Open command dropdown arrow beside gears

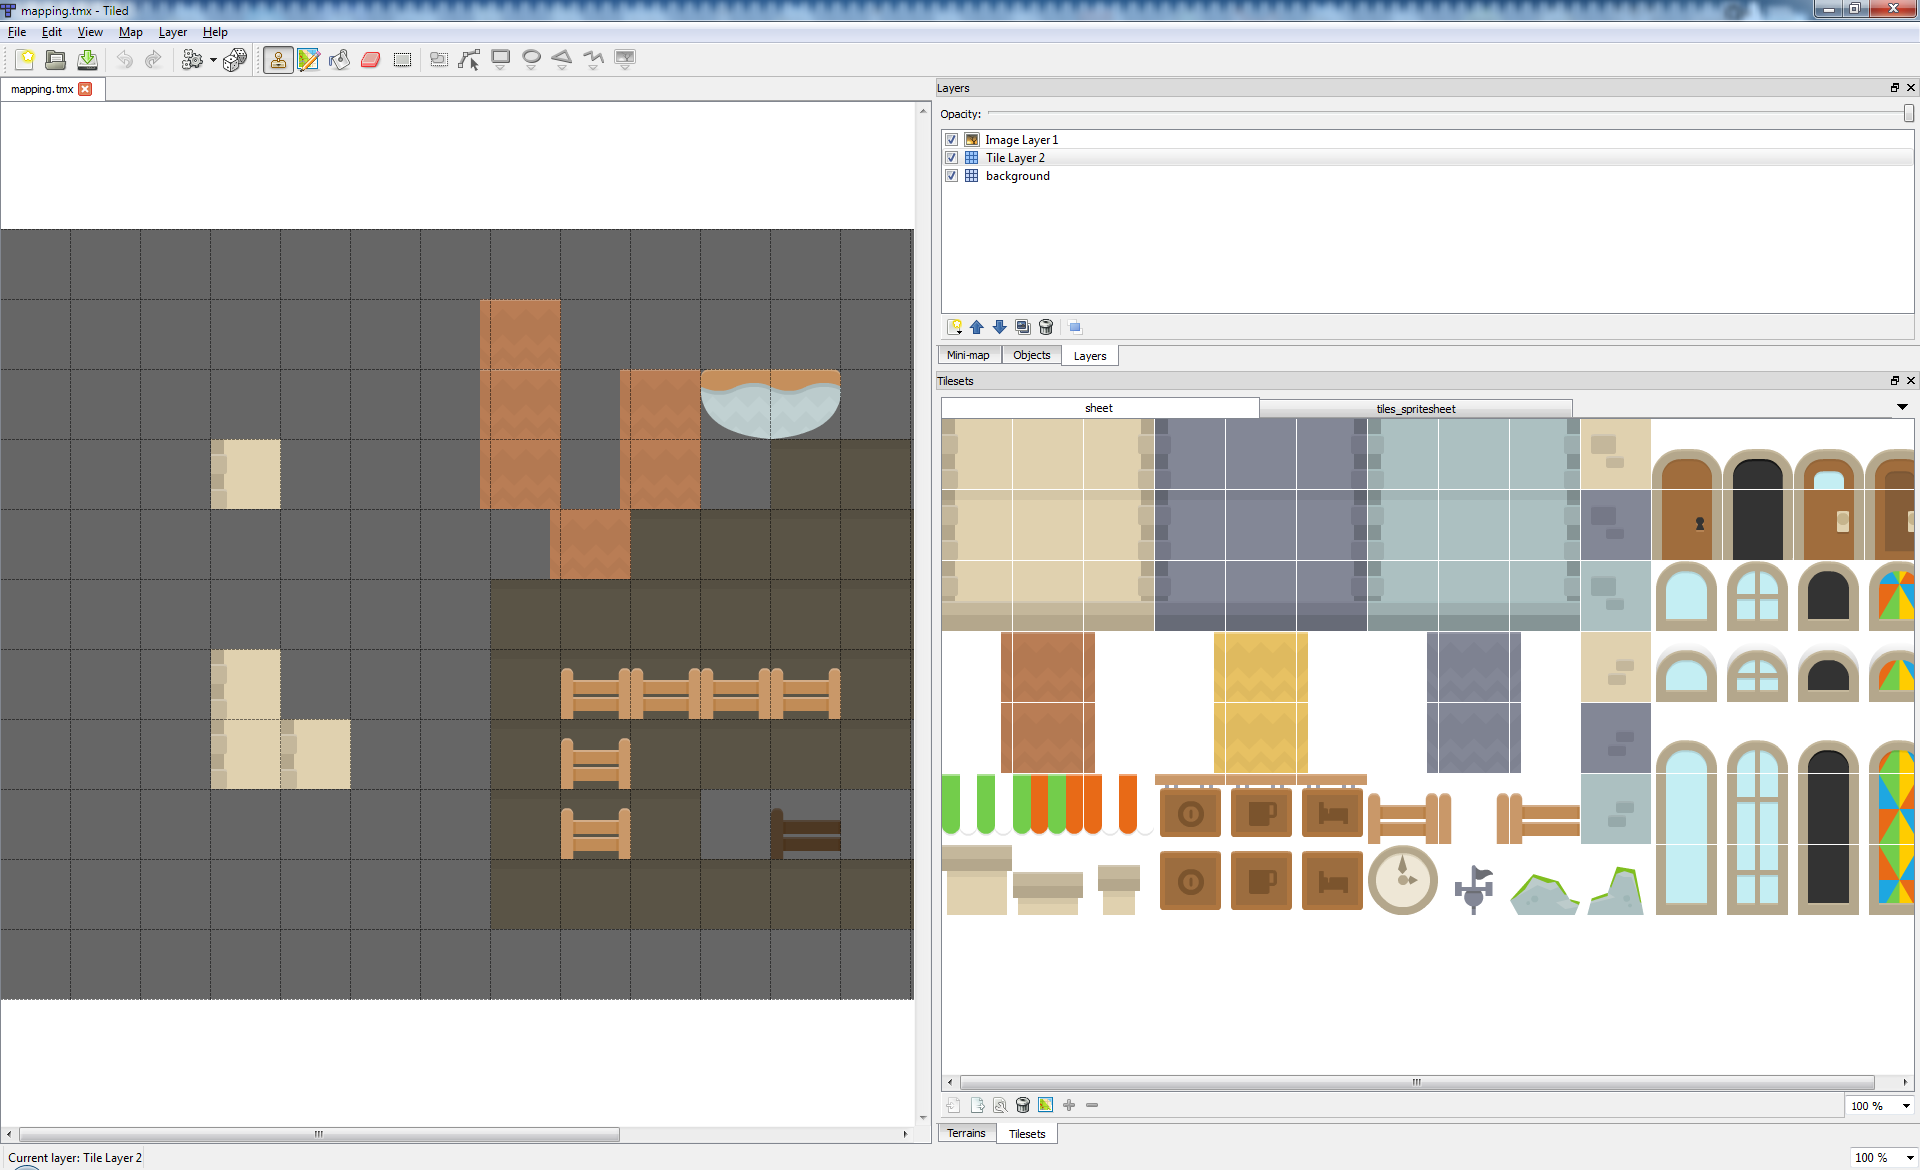tap(213, 60)
